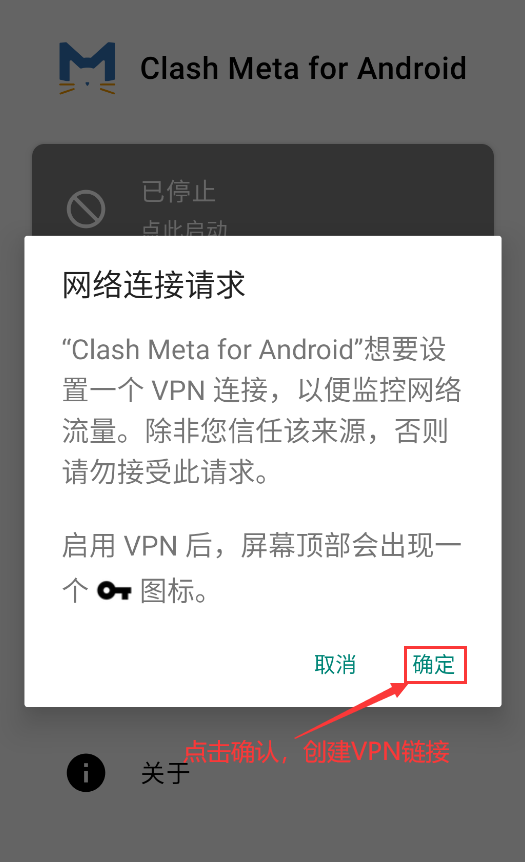This screenshot has height=862, width=525.
Task: Open the 关于 menu entry
Action: coord(165,773)
